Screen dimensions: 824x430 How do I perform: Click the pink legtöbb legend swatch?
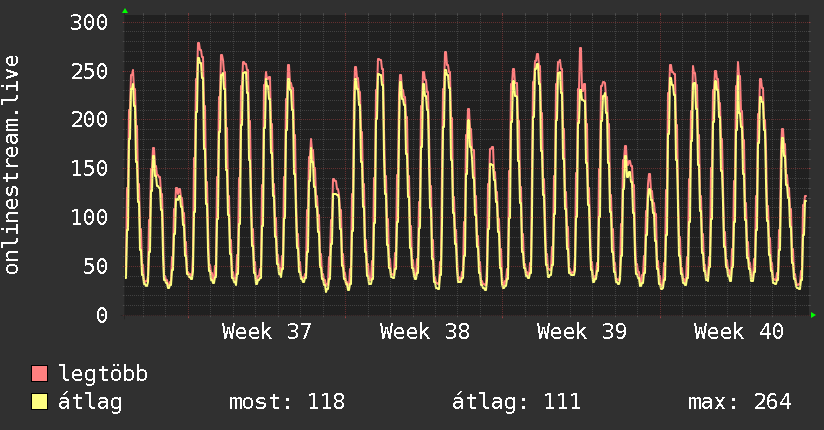[39, 373]
